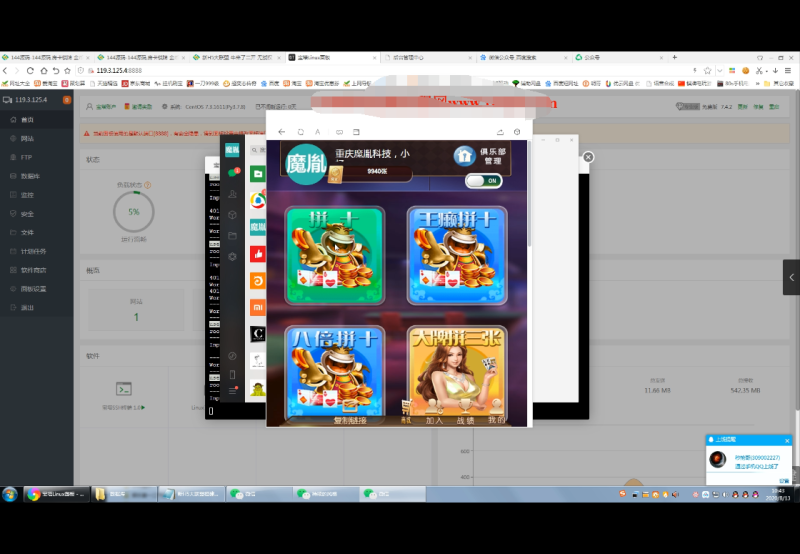Screen dimensions: 800x554
Task: Open browser main hamburger menu
Action: pyautogui.click(x=788, y=70)
